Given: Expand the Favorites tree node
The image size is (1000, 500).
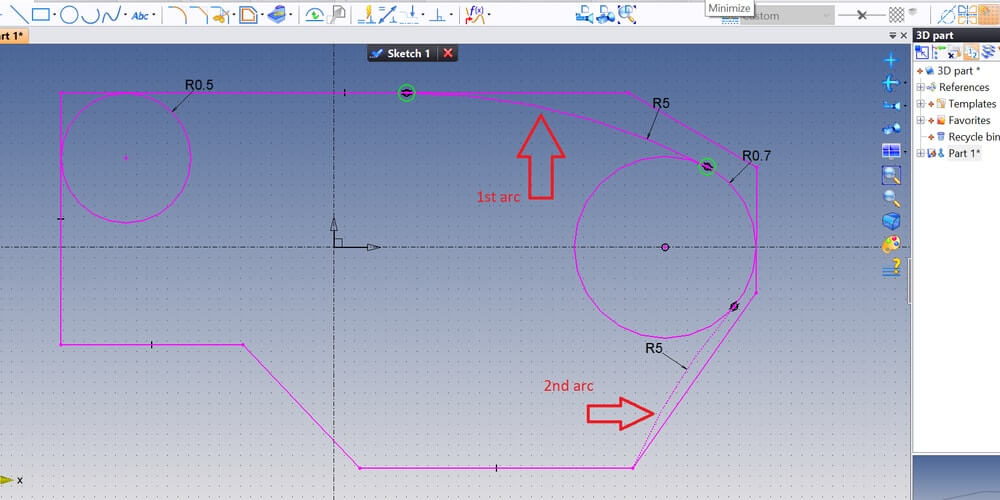Looking at the screenshot, I should click(920, 121).
